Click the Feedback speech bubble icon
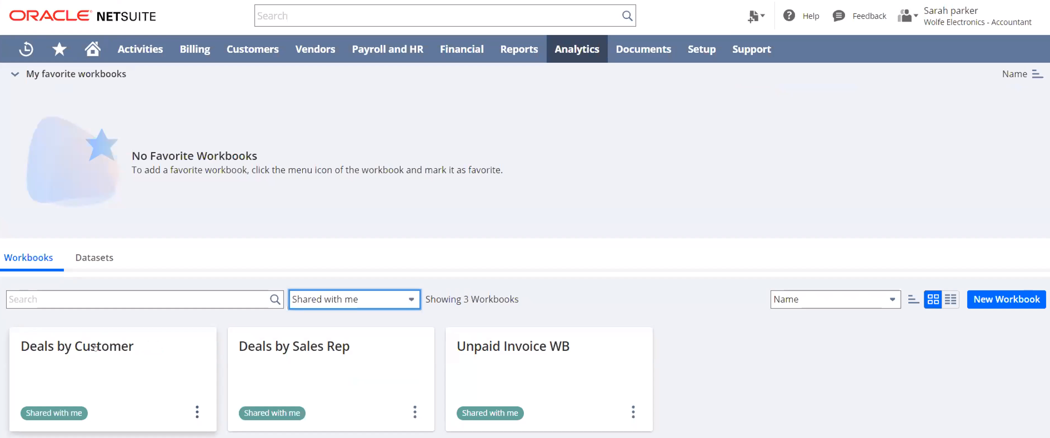This screenshot has height=438, width=1050. (x=839, y=16)
